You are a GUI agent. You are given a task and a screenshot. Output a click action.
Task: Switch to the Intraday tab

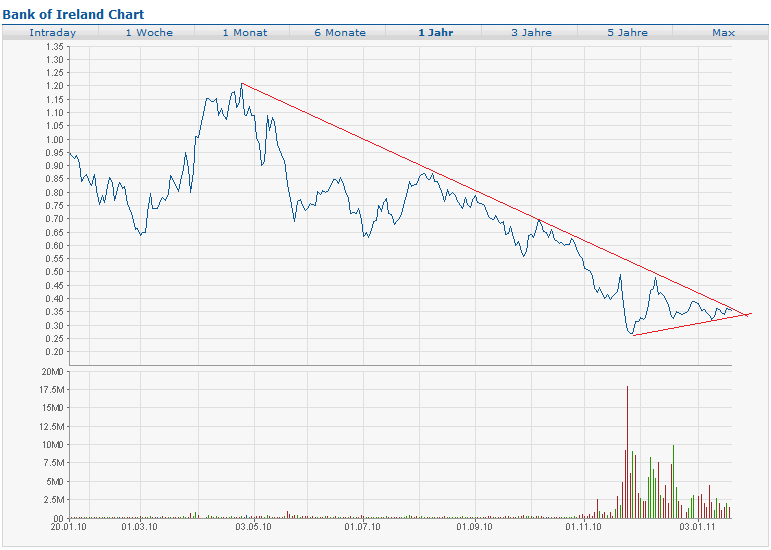[x=53, y=33]
